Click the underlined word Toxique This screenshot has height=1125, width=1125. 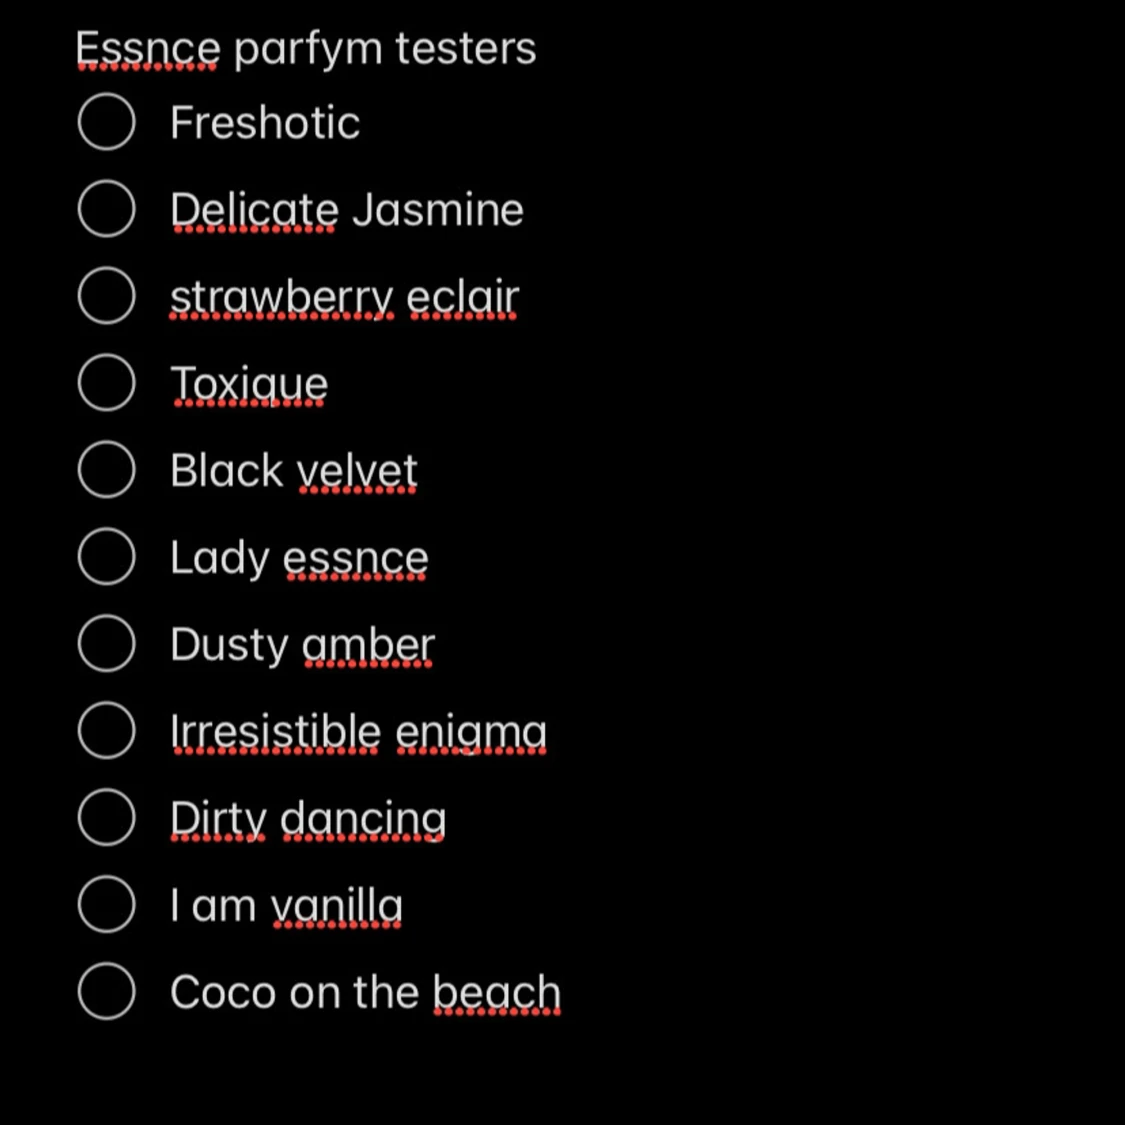pyautogui.click(x=249, y=384)
